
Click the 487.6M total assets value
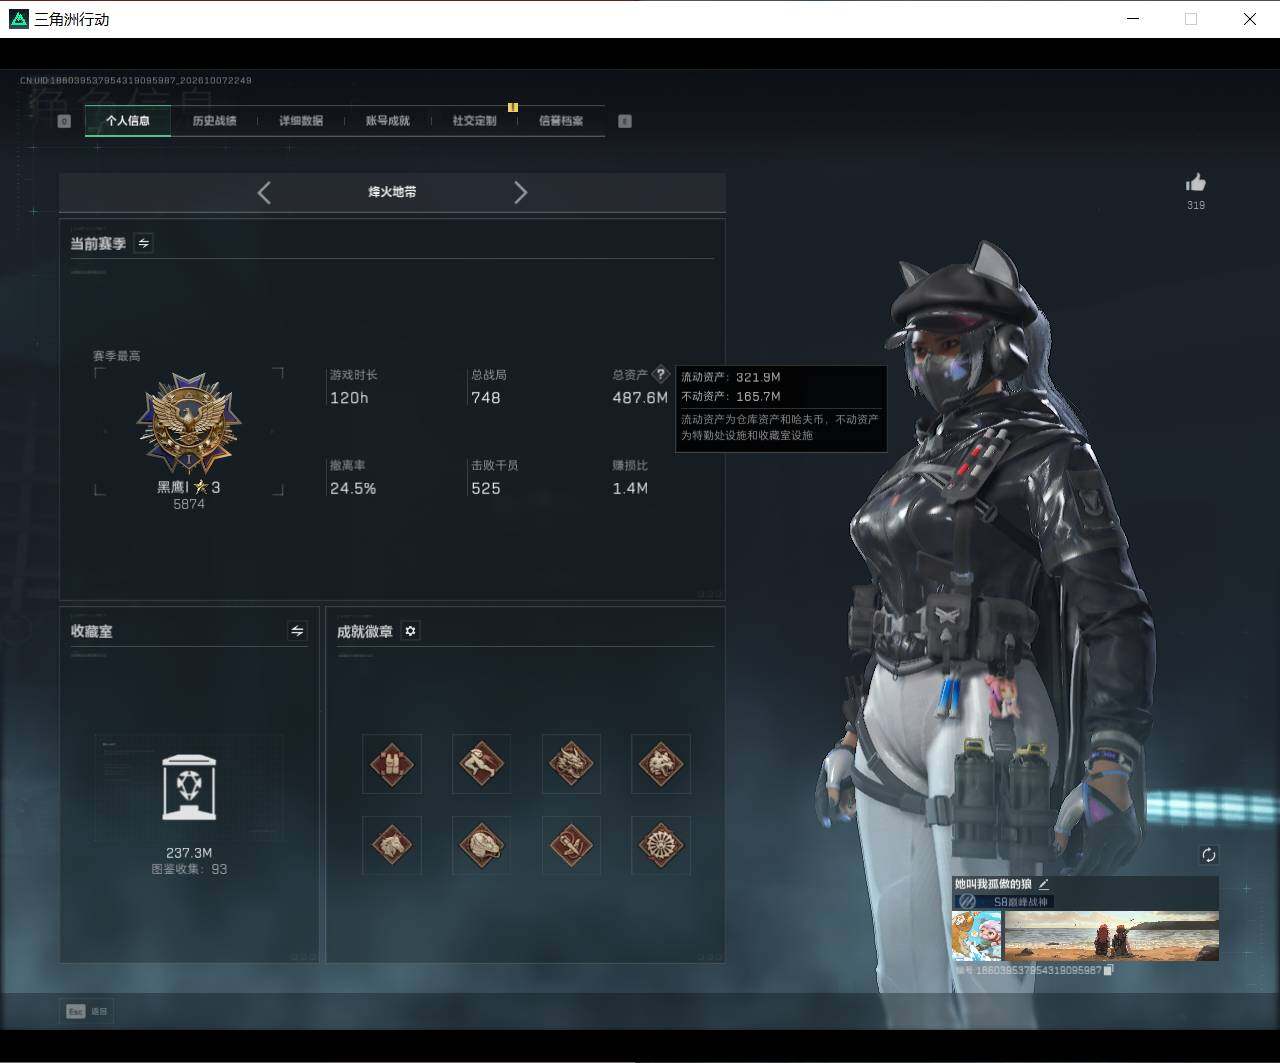[640, 398]
